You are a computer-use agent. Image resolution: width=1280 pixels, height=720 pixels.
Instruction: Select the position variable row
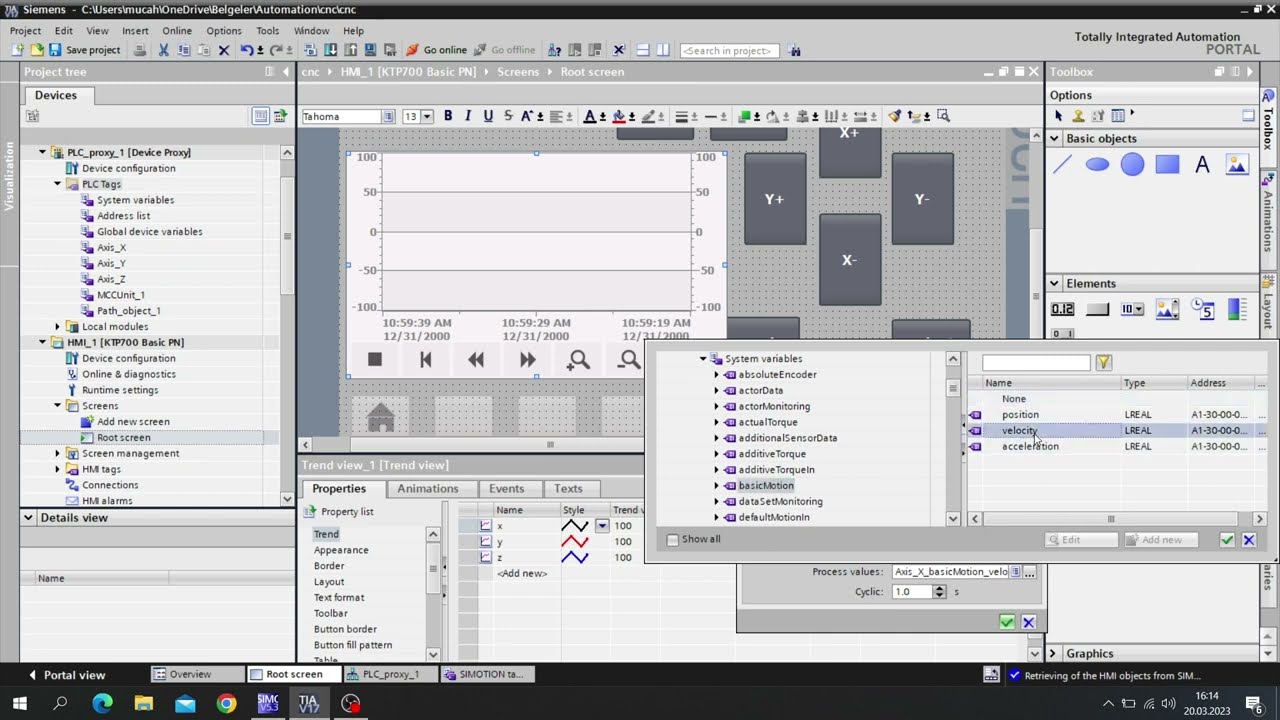tap(1117, 414)
